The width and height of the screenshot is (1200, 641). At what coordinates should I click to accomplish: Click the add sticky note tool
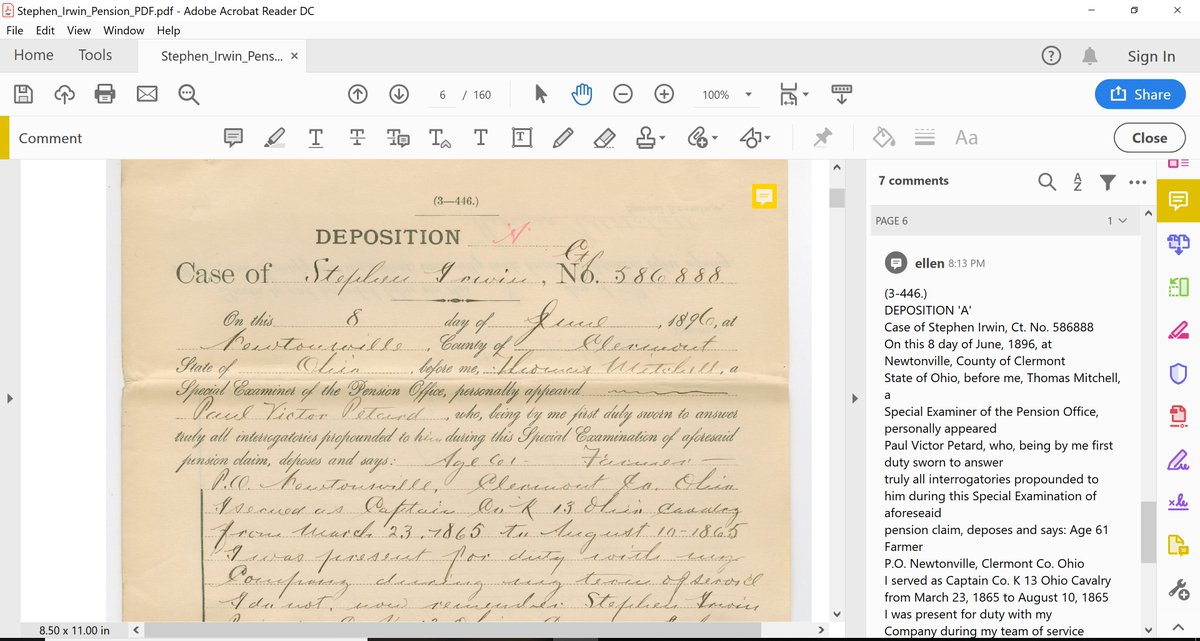[x=234, y=138]
